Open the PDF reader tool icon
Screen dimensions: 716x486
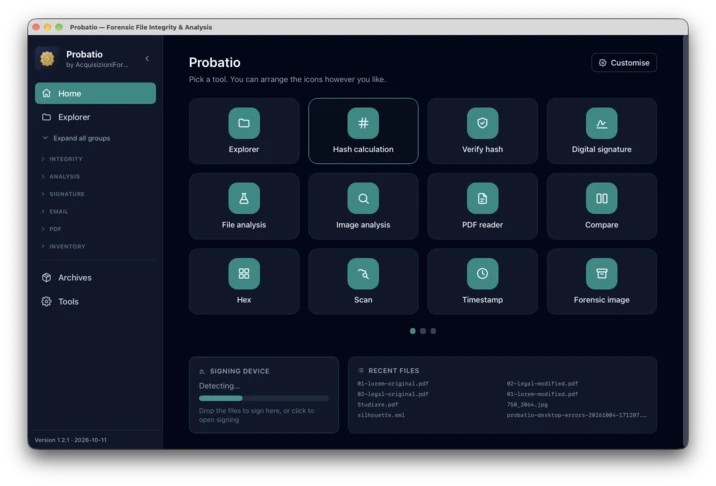(482, 198)
